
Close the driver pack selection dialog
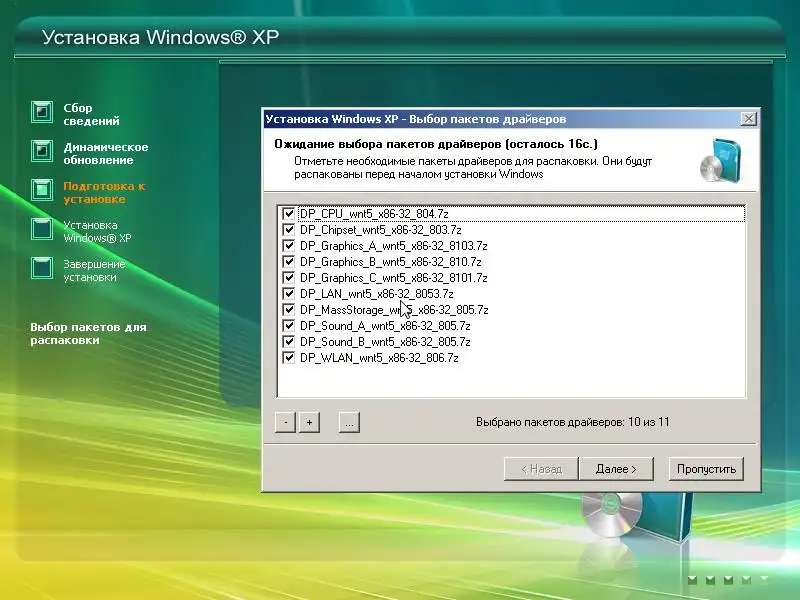pyautogui.click(x=748, y=119)
